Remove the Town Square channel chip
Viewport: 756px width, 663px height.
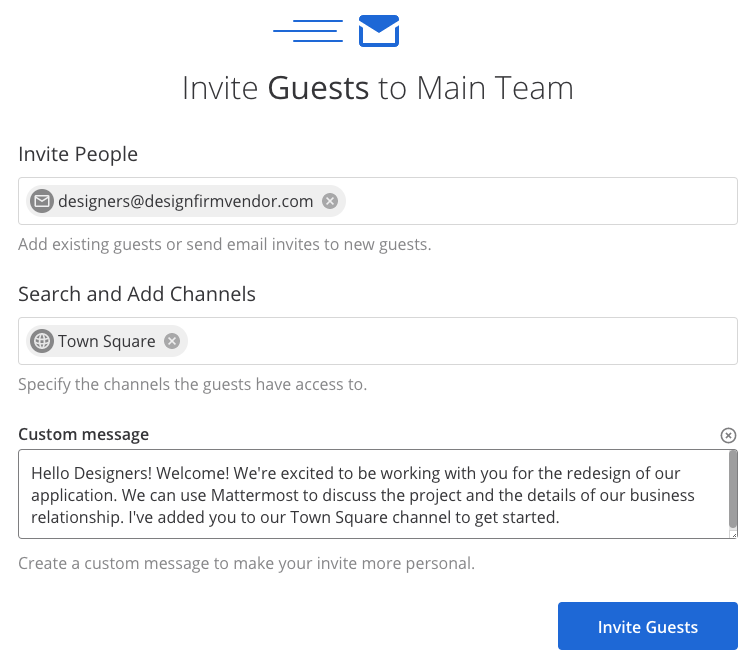pos(172,341)
